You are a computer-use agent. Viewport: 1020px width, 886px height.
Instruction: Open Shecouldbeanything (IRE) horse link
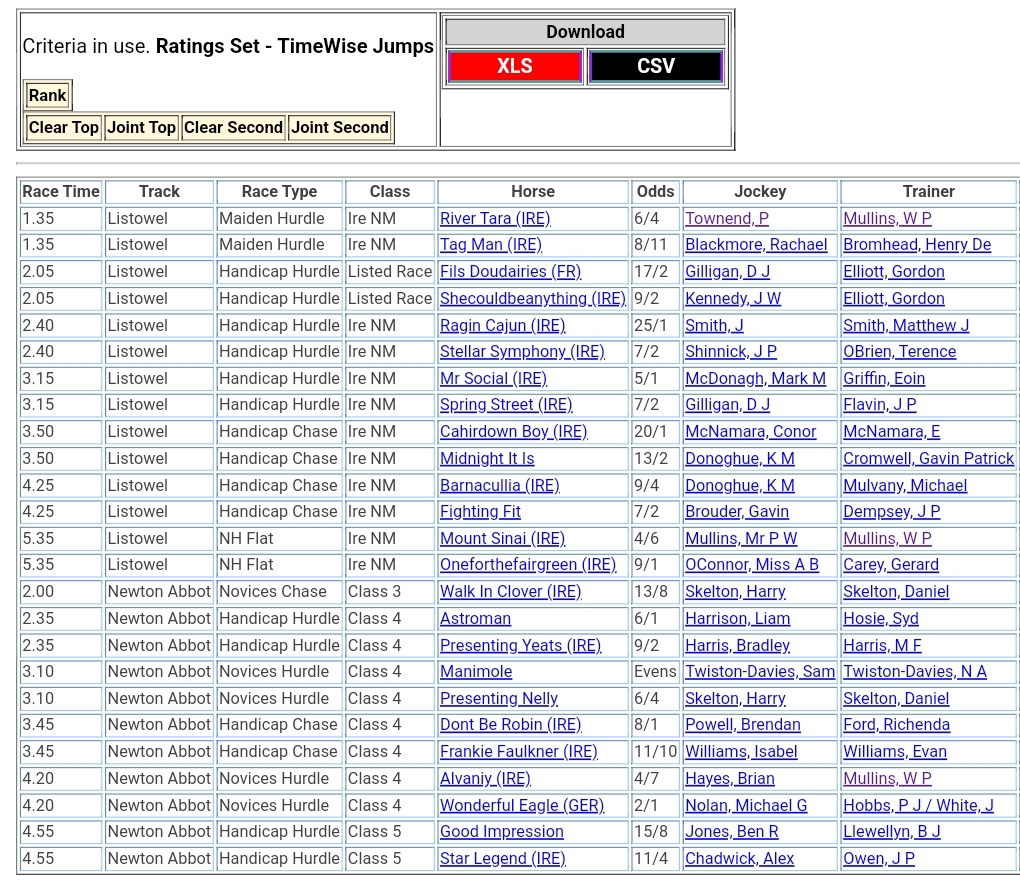coord(532,298)
